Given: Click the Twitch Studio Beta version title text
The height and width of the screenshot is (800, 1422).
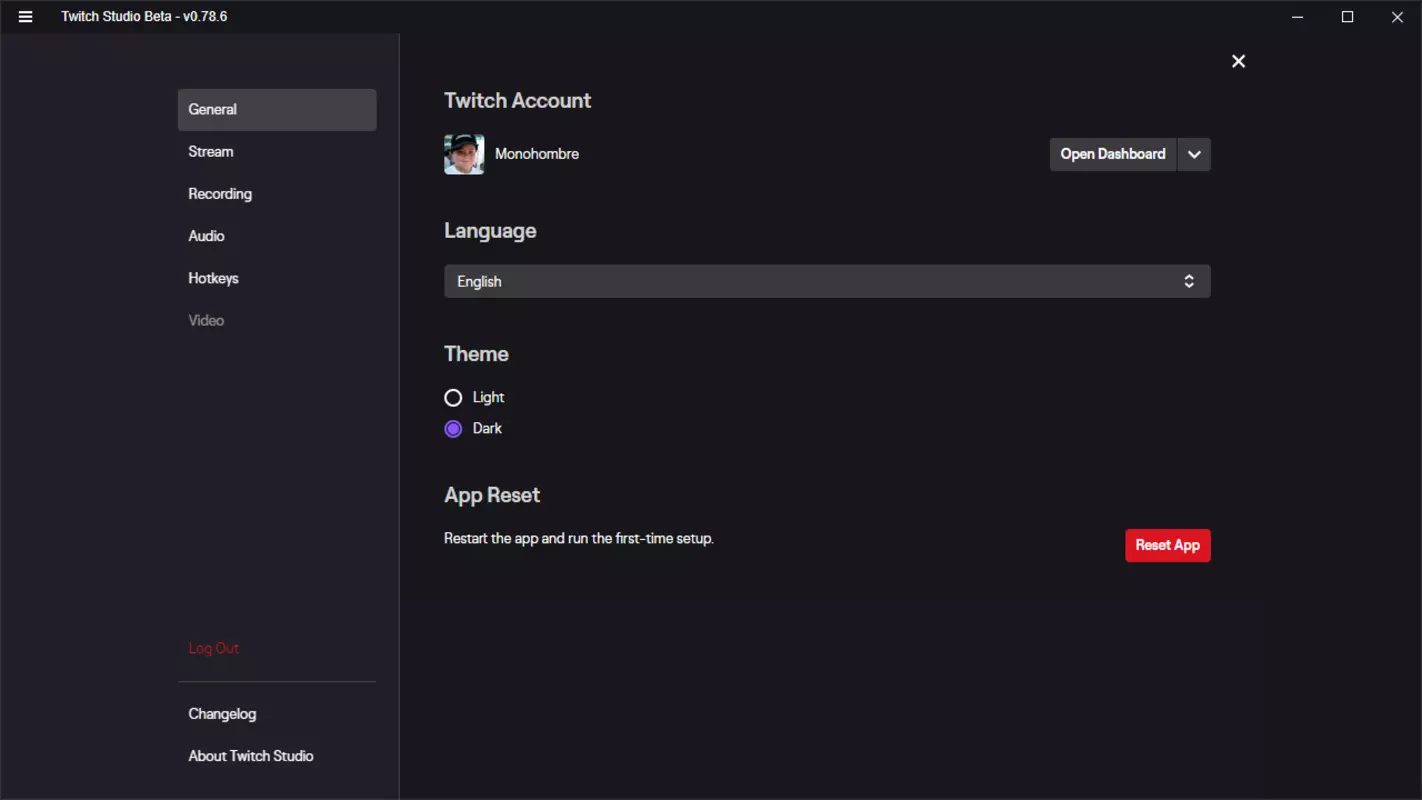Looking at the screenshot, I should [x=144, y=17].
